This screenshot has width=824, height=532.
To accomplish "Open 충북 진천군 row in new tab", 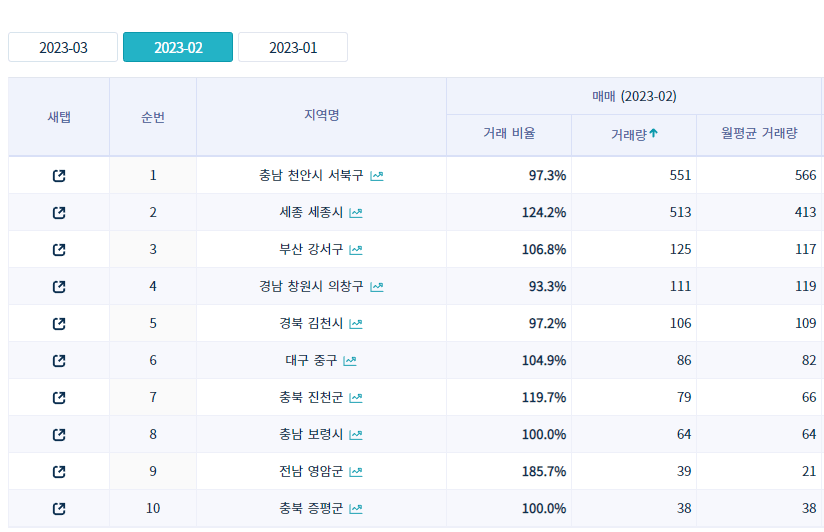I will point(59,398).
